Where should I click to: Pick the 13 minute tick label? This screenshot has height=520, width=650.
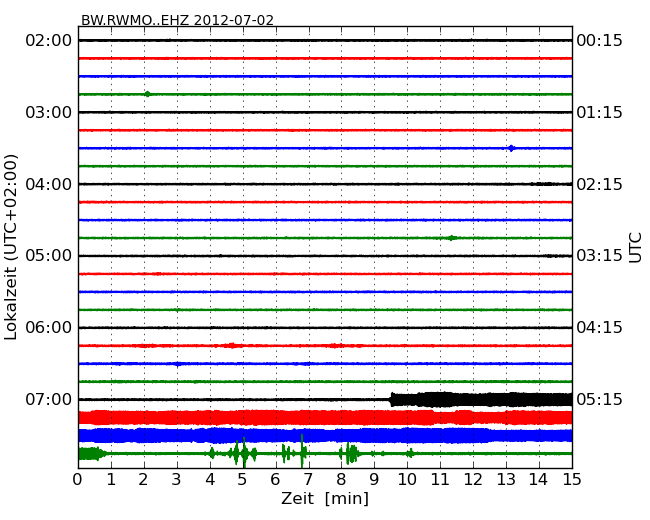(x=506, y=480)
